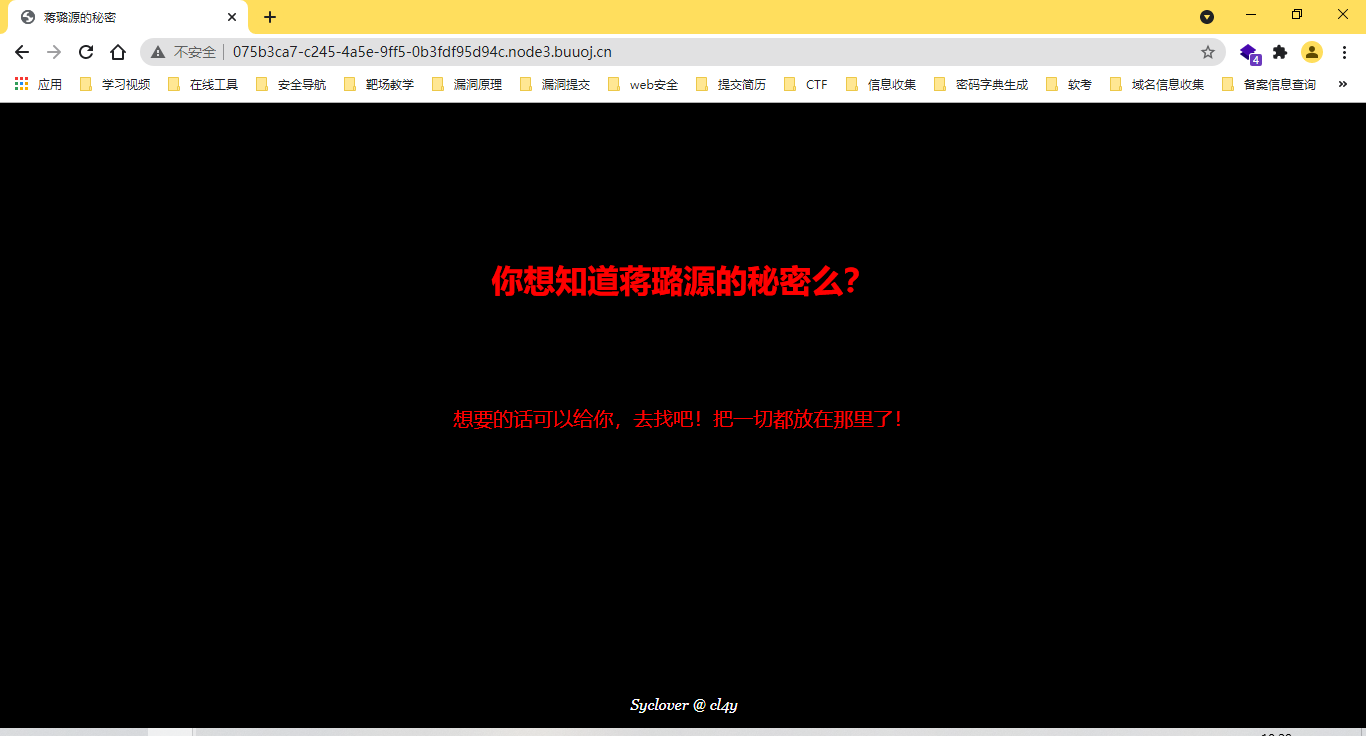The image size is (1366, 736).
Task: Expand the hidden bookmarks chevron
Action: click(1342, 85)
